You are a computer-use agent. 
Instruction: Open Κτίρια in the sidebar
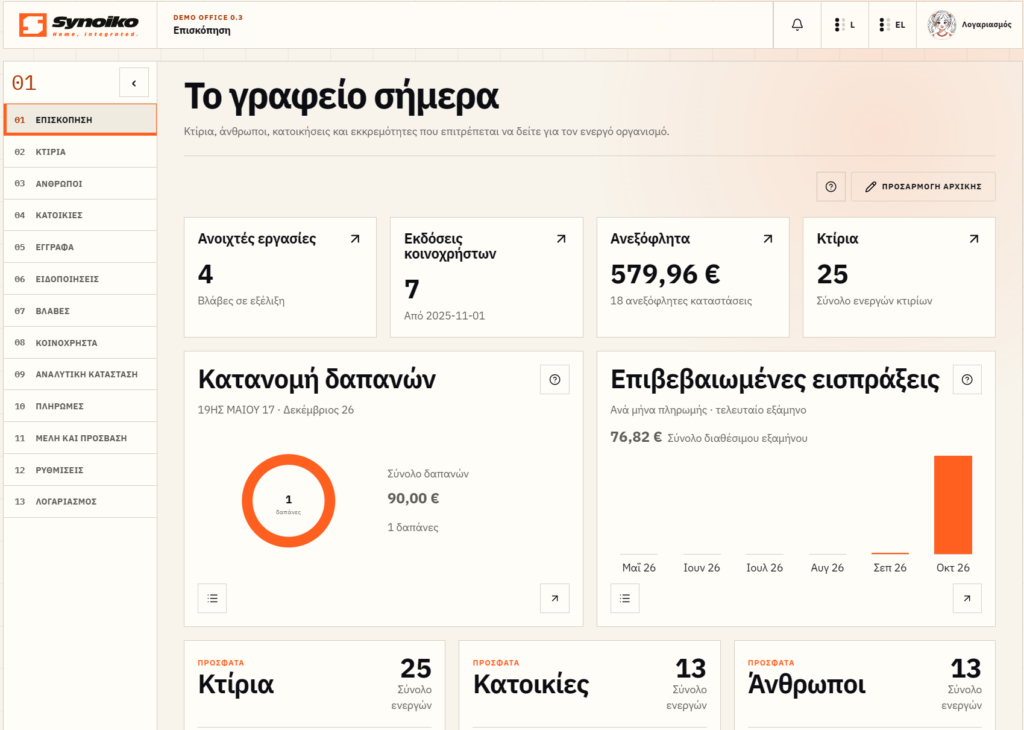80,151
